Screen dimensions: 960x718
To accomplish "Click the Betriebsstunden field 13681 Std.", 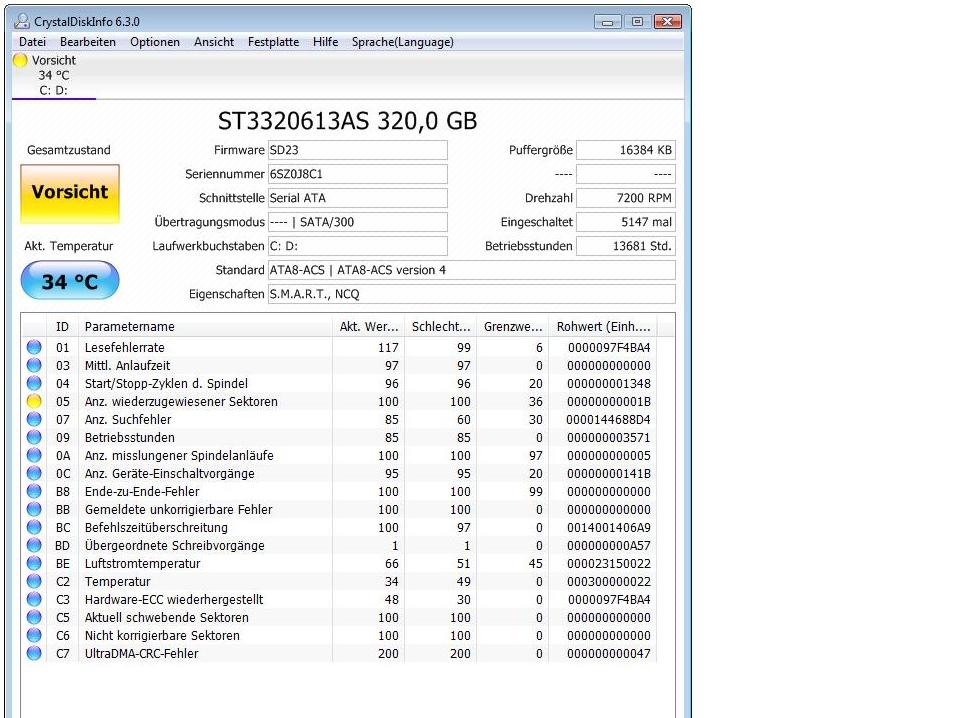I will [x=626, y=246].
